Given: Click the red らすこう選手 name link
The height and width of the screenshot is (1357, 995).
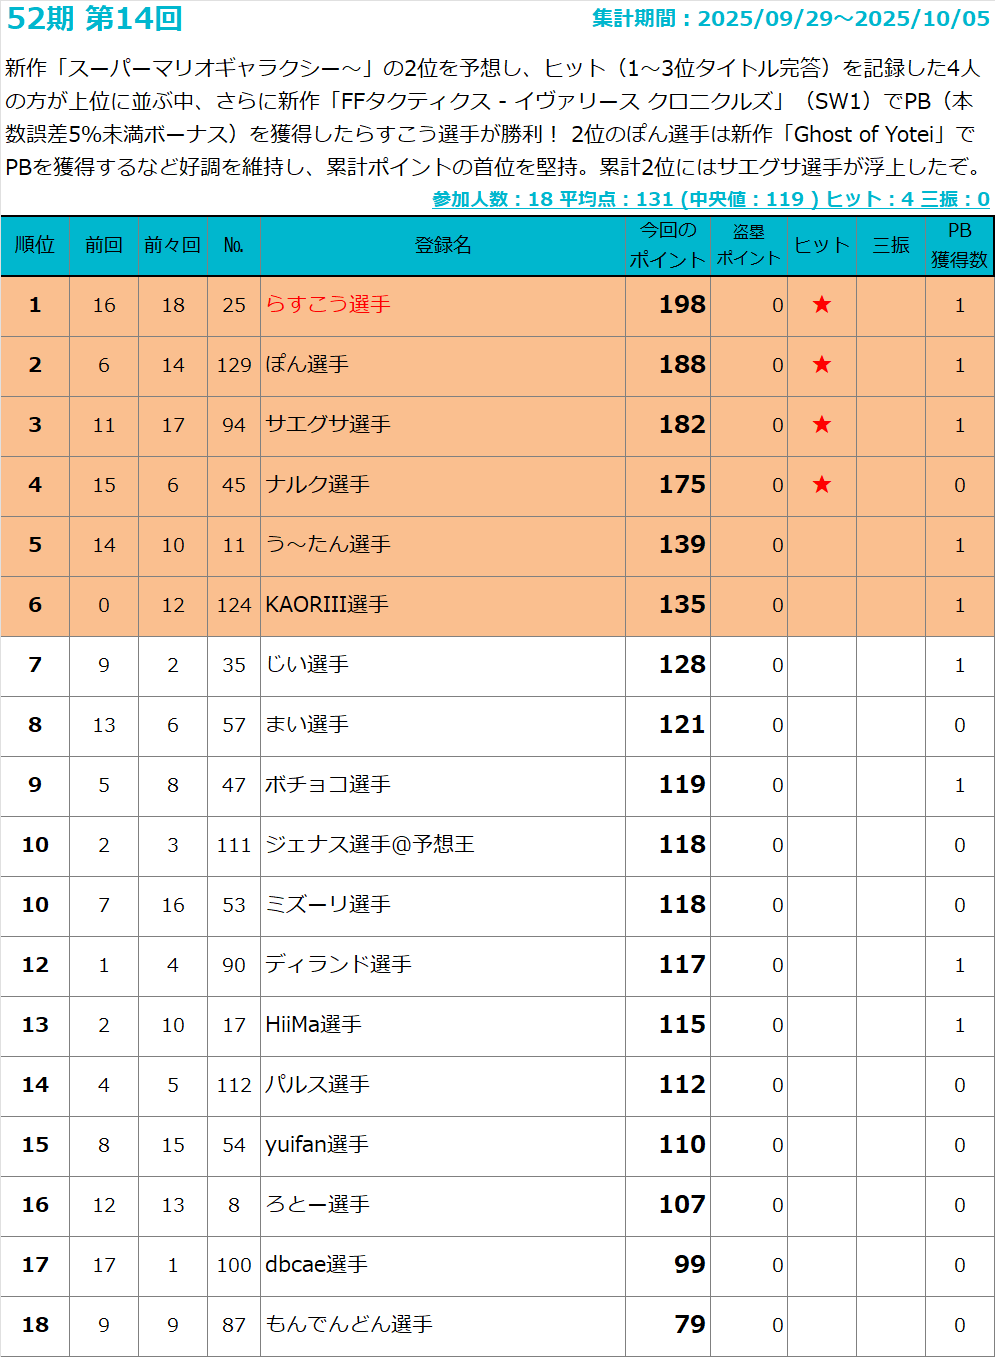Looking at the screenshot, I should (328, 305).
